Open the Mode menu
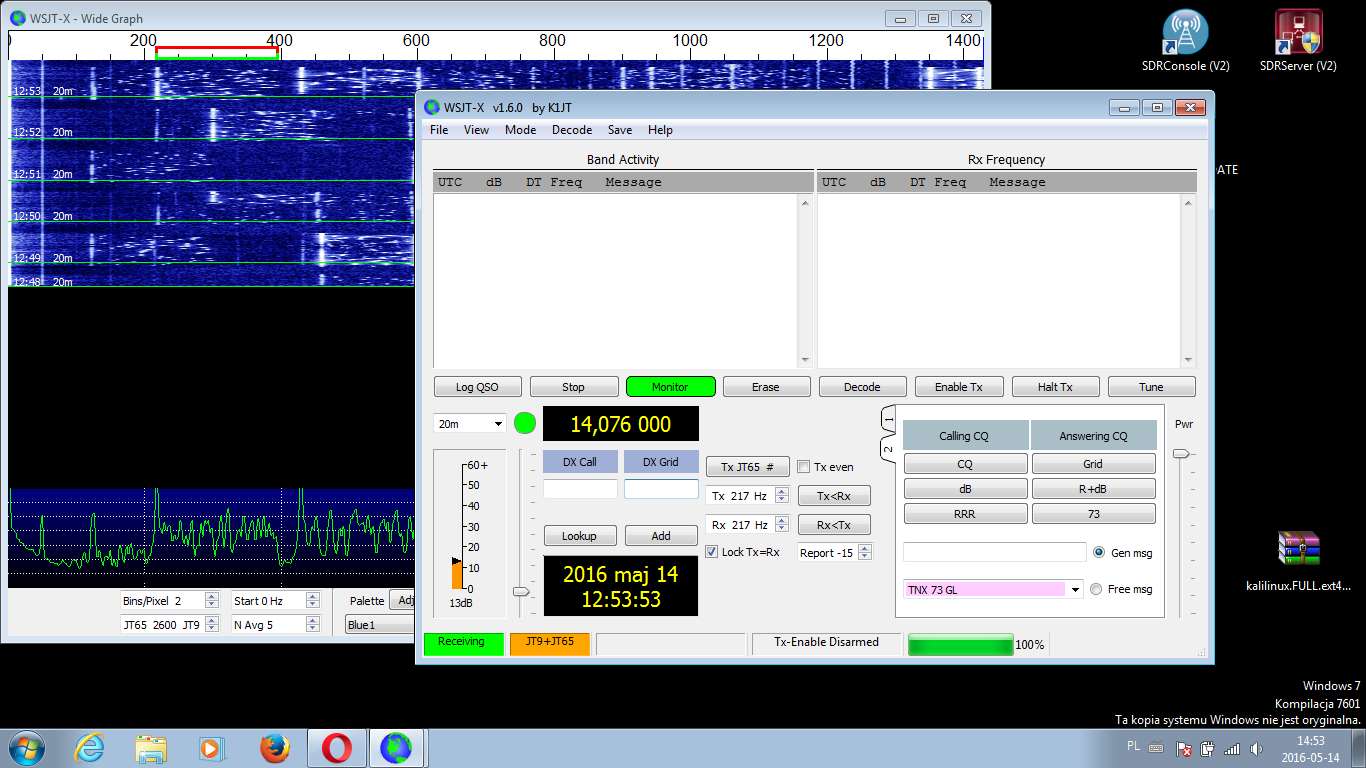This screenshot has height=768, width=1366. tap(520, 130)
